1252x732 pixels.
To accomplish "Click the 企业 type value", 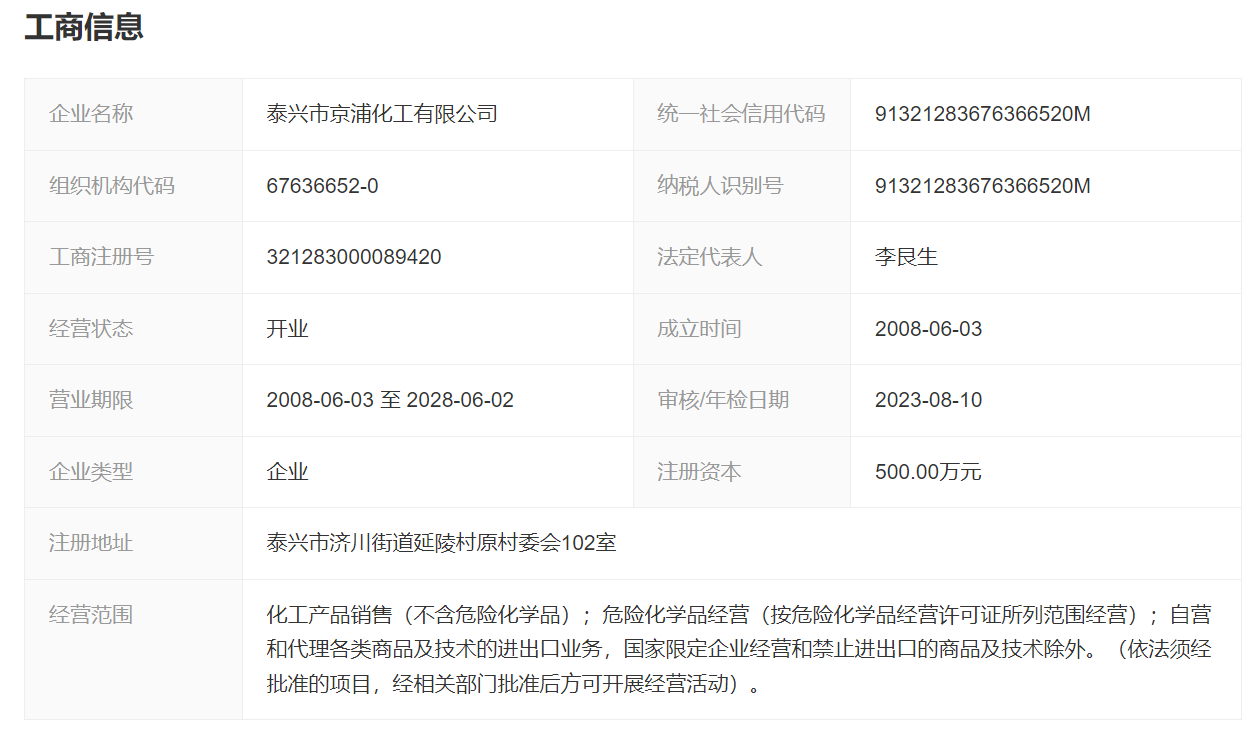I will [287, 472].
